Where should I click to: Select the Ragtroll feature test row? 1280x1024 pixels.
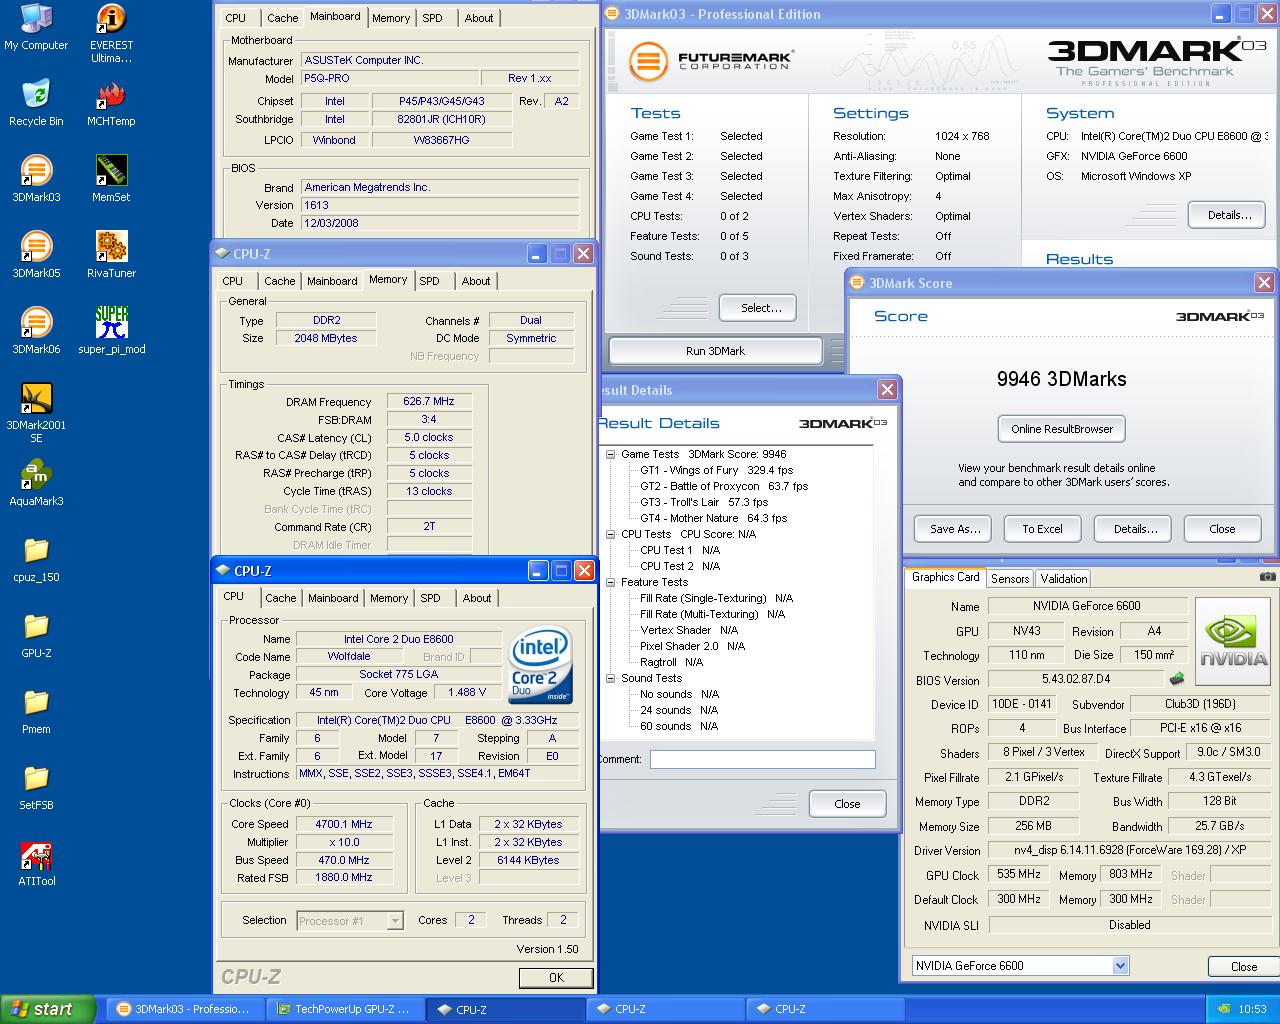[671, 662]
